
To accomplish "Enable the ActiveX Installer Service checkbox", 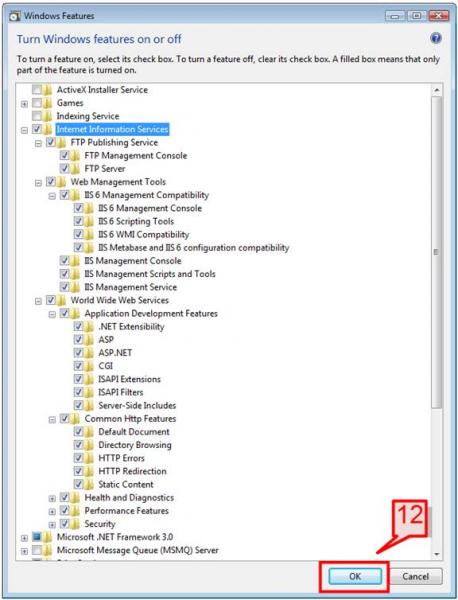I will click(37, 90).
